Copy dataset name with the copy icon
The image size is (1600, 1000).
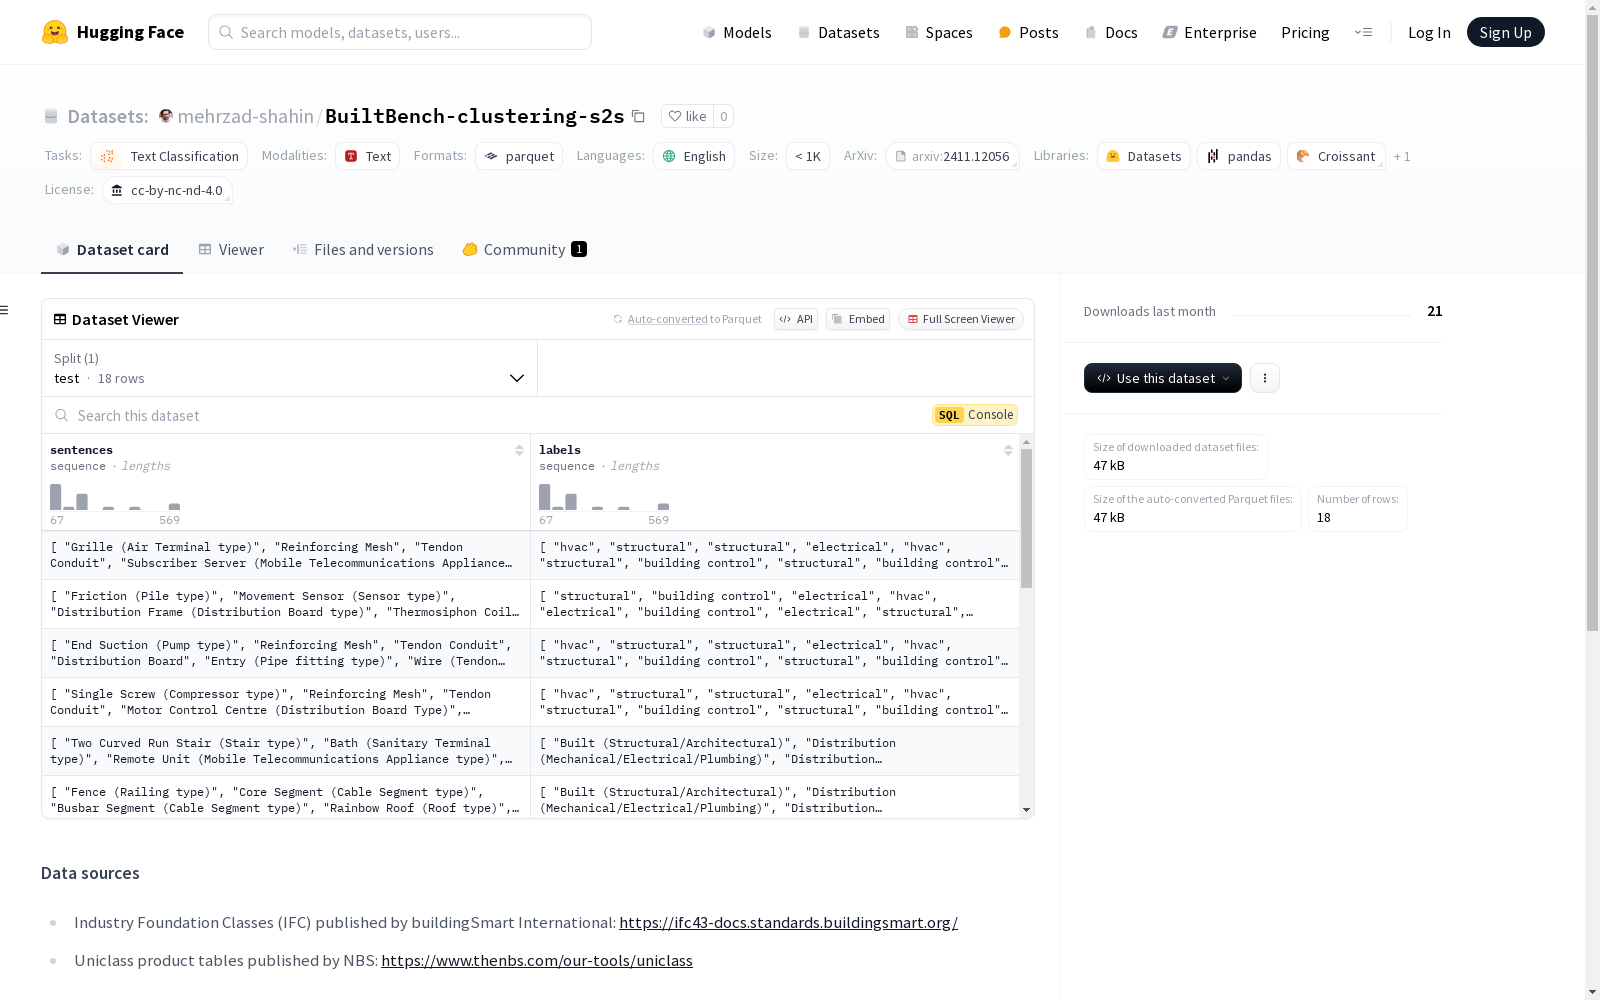click(x=638, y=116)
